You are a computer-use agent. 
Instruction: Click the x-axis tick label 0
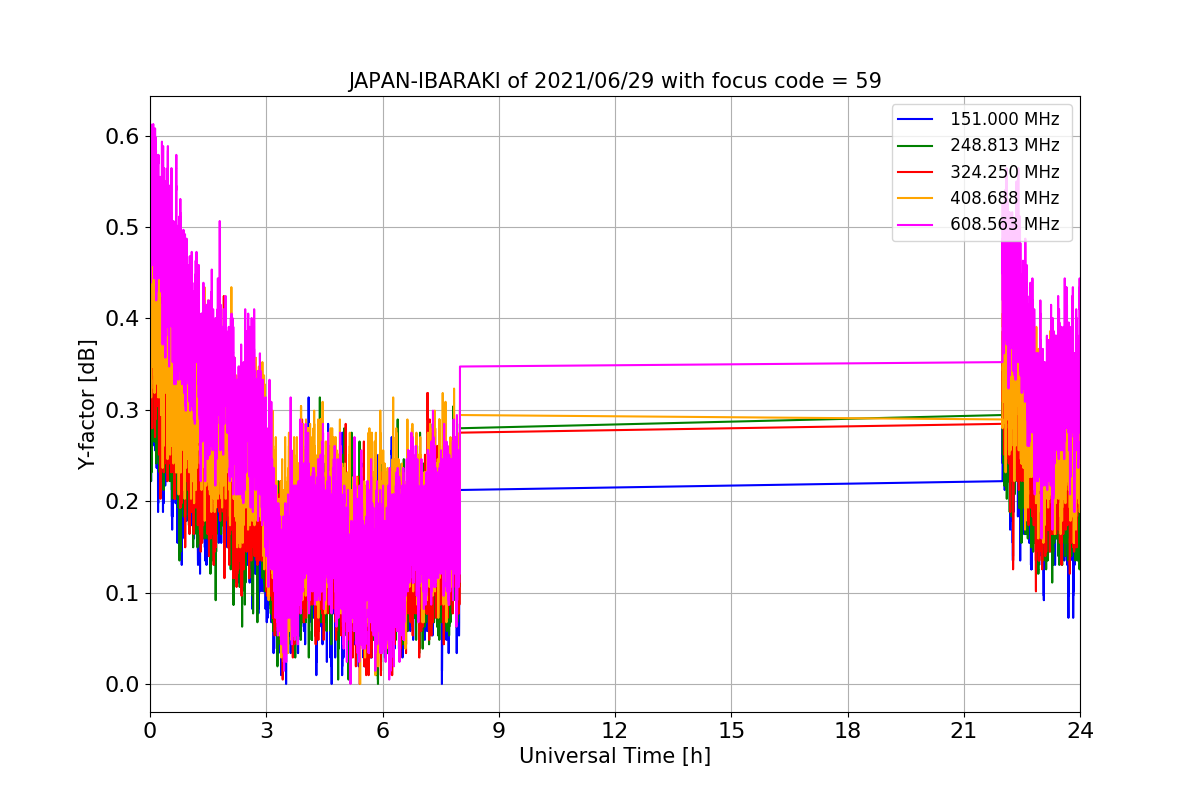(x=150, y=730)
